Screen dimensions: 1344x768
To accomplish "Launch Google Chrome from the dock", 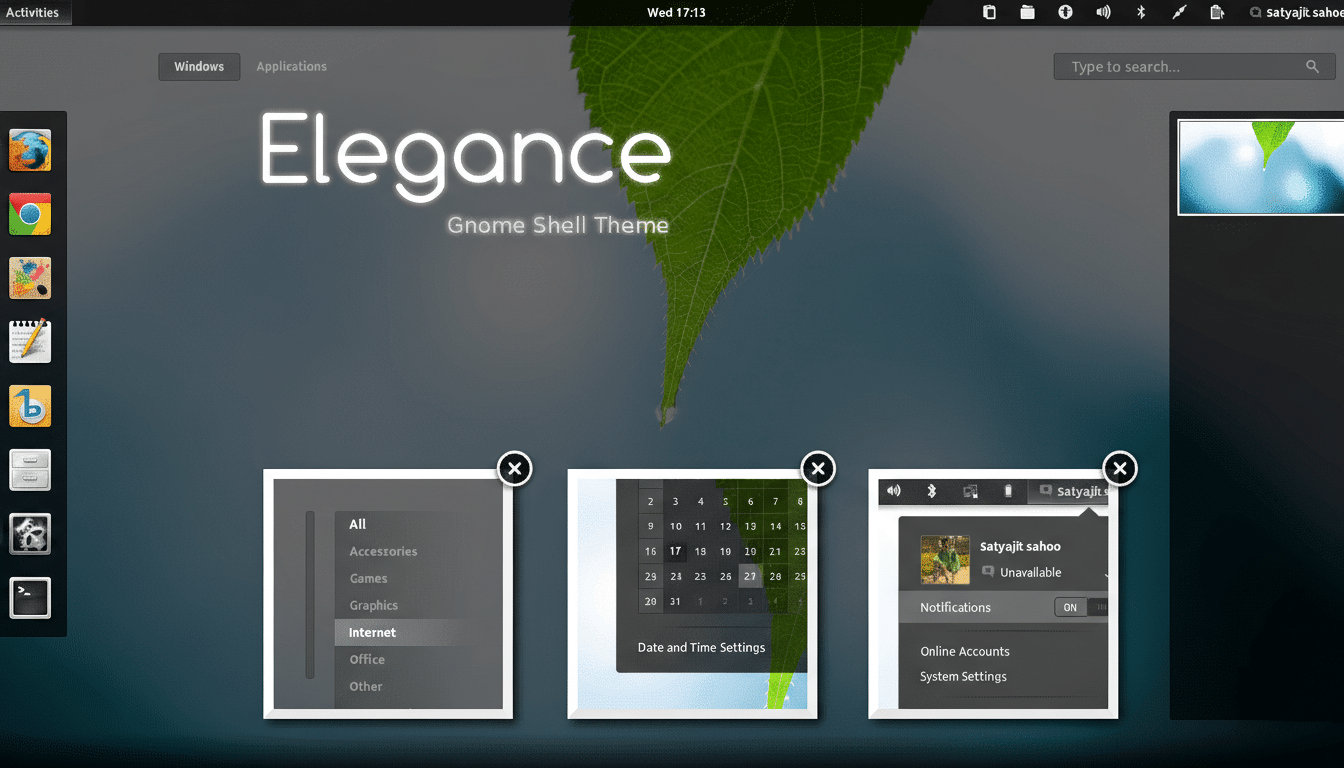I will coord(30,214).
